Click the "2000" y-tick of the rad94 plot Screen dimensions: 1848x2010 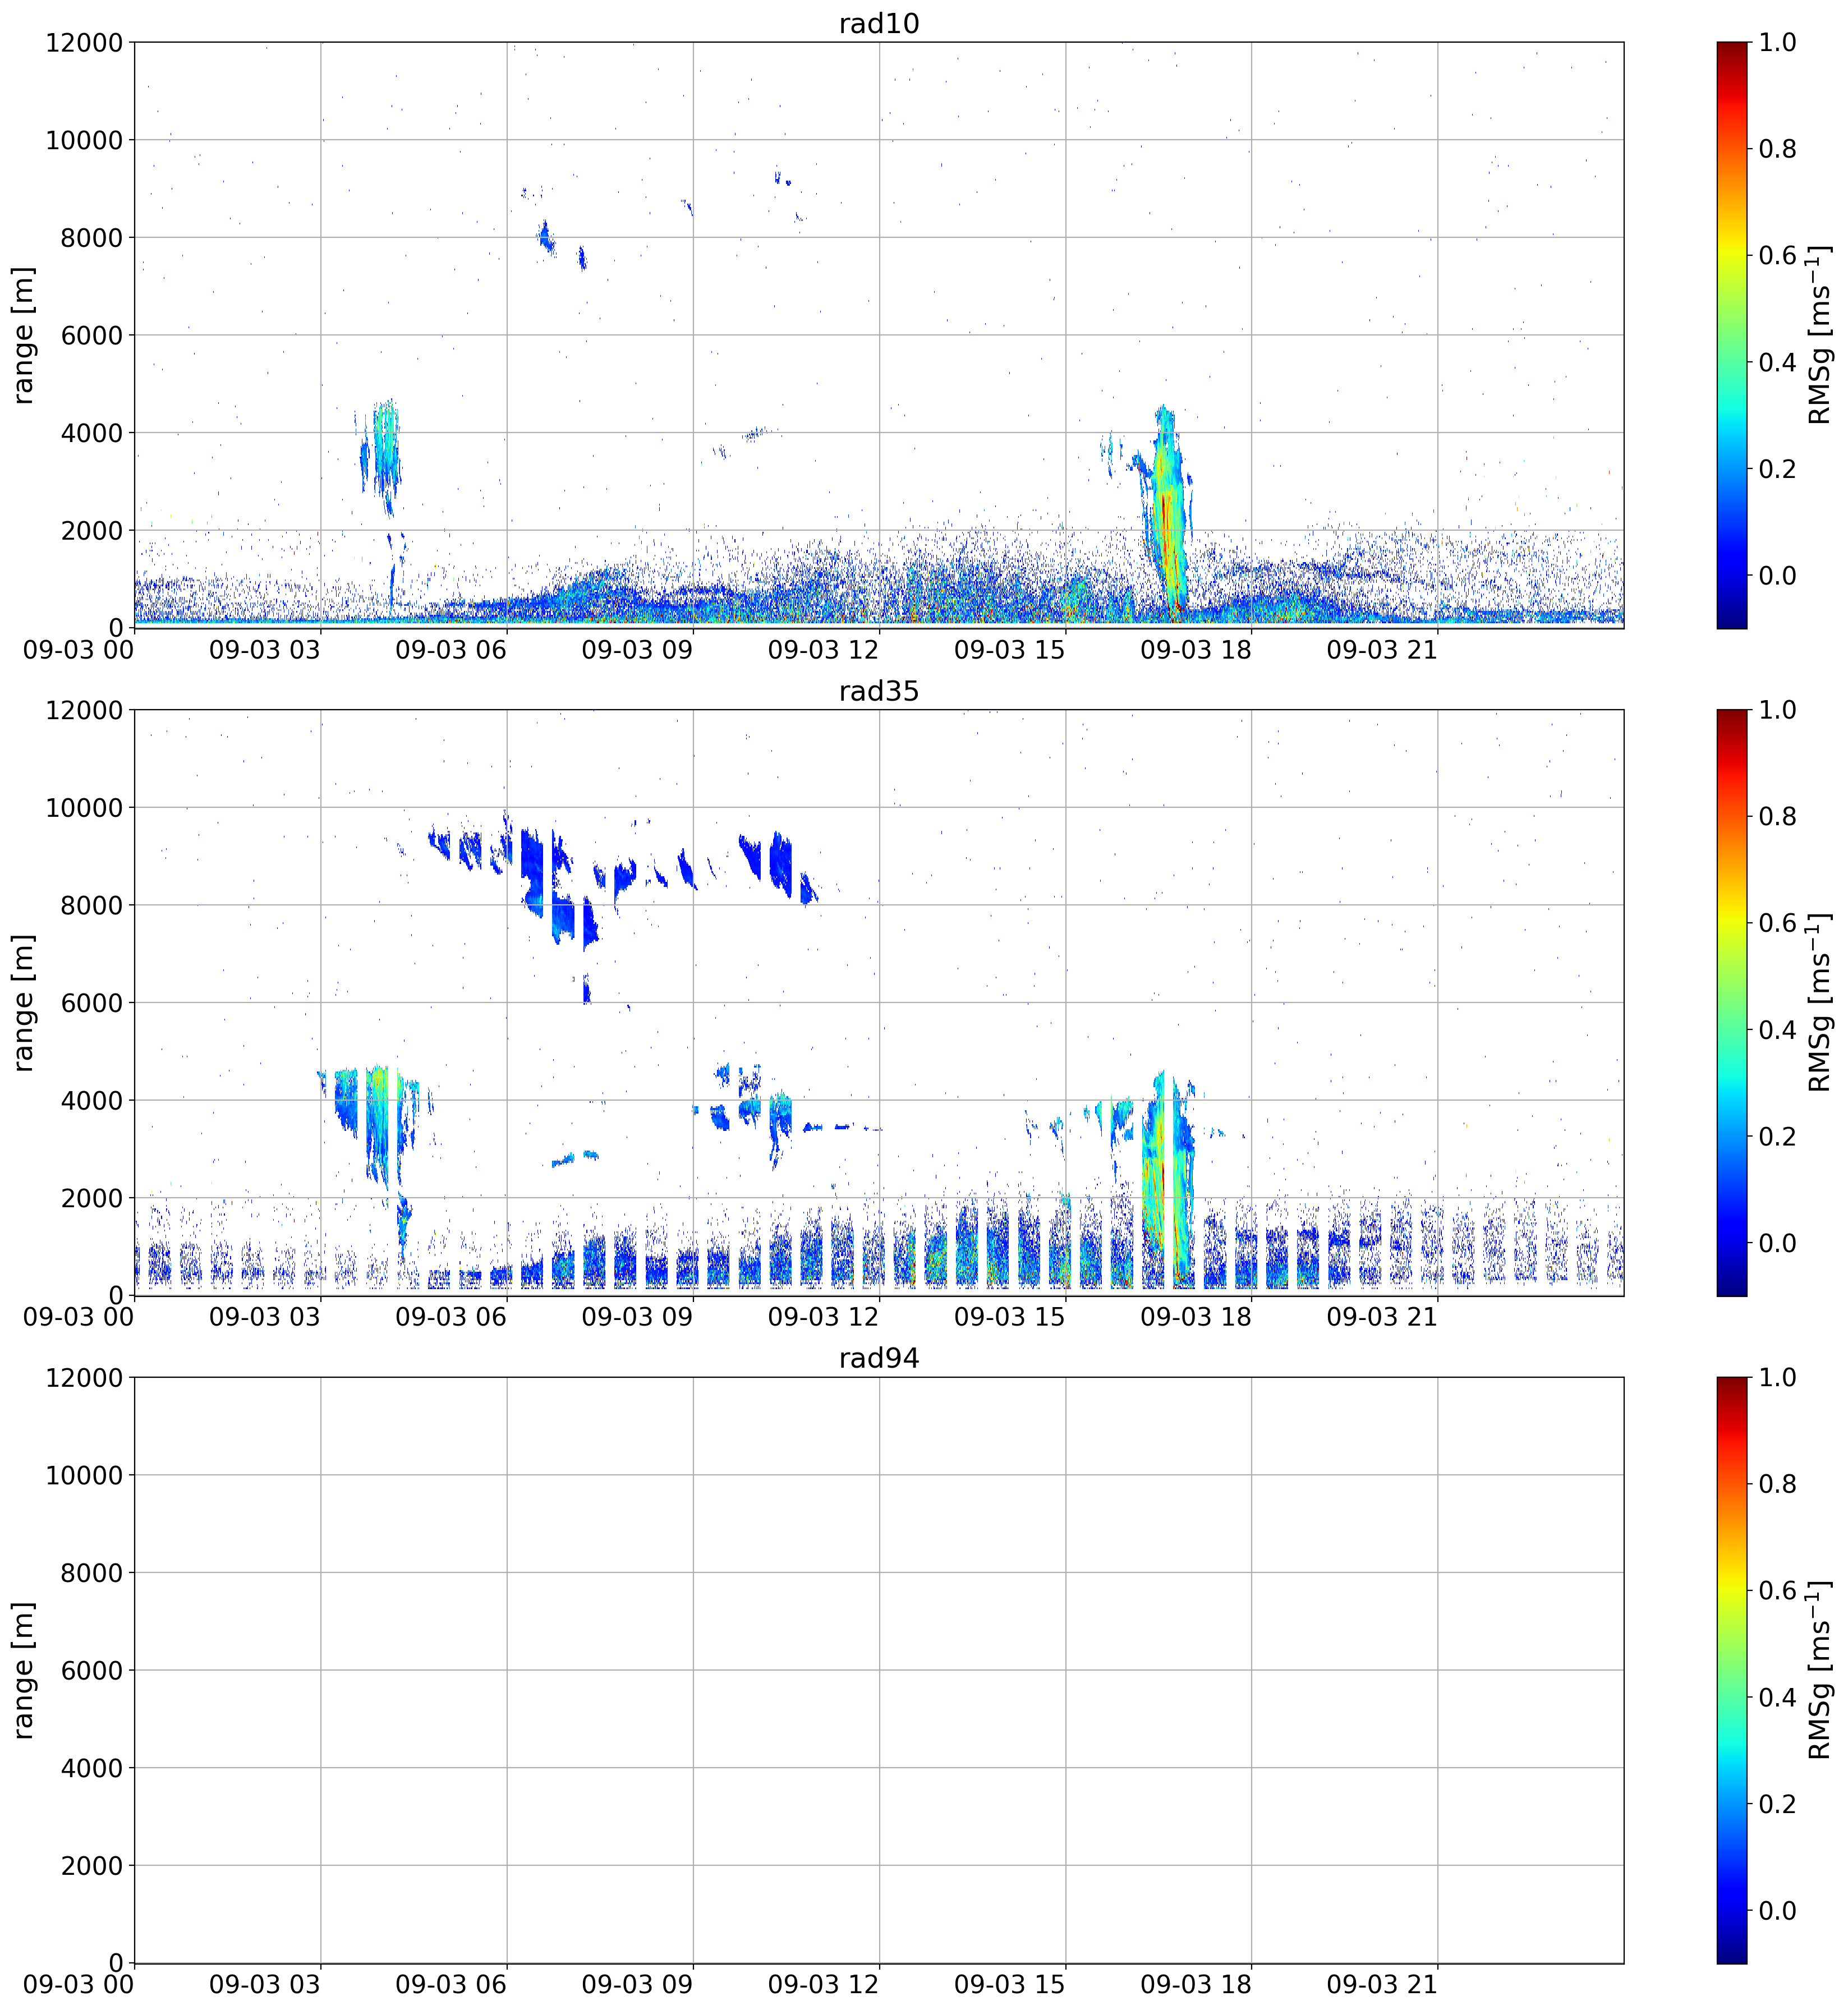92,1865
